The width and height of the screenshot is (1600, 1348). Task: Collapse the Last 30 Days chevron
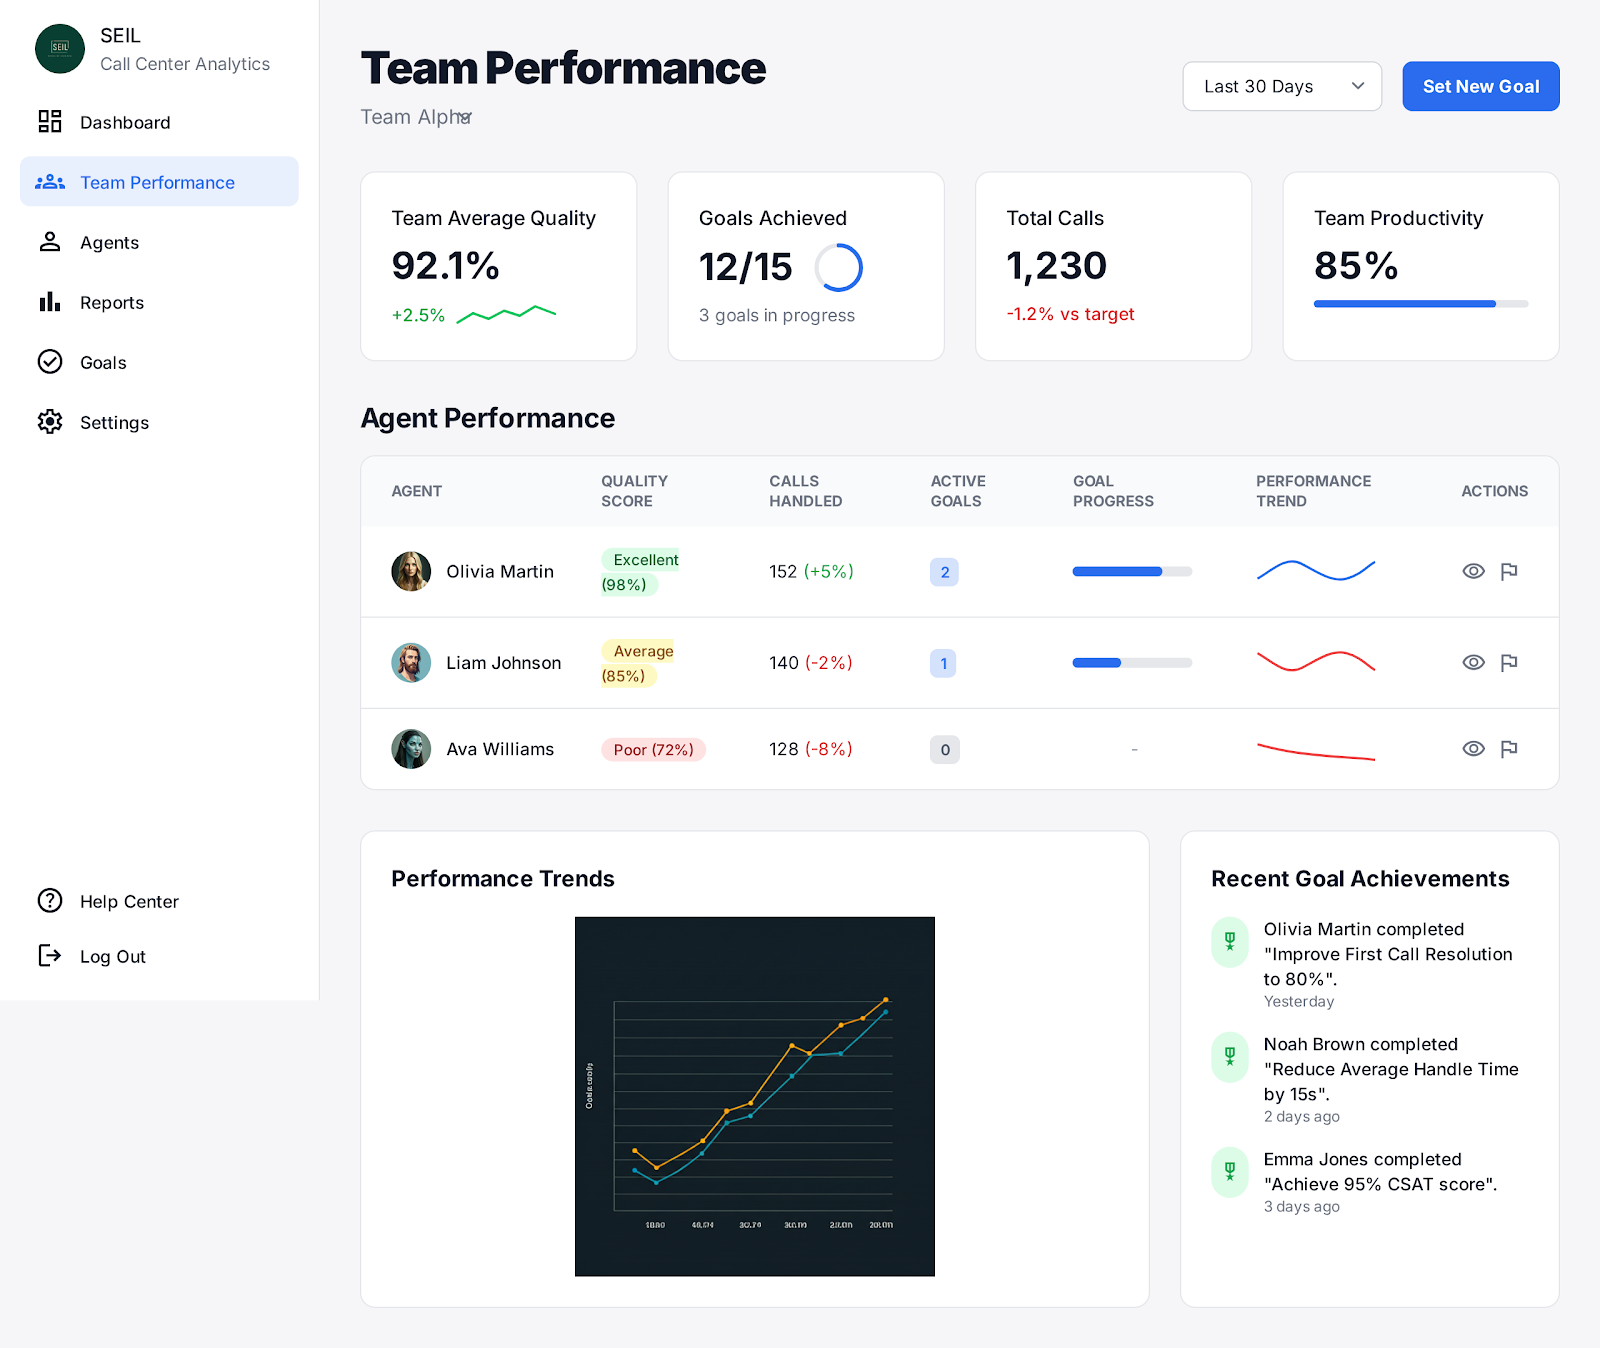(1357, 86)
